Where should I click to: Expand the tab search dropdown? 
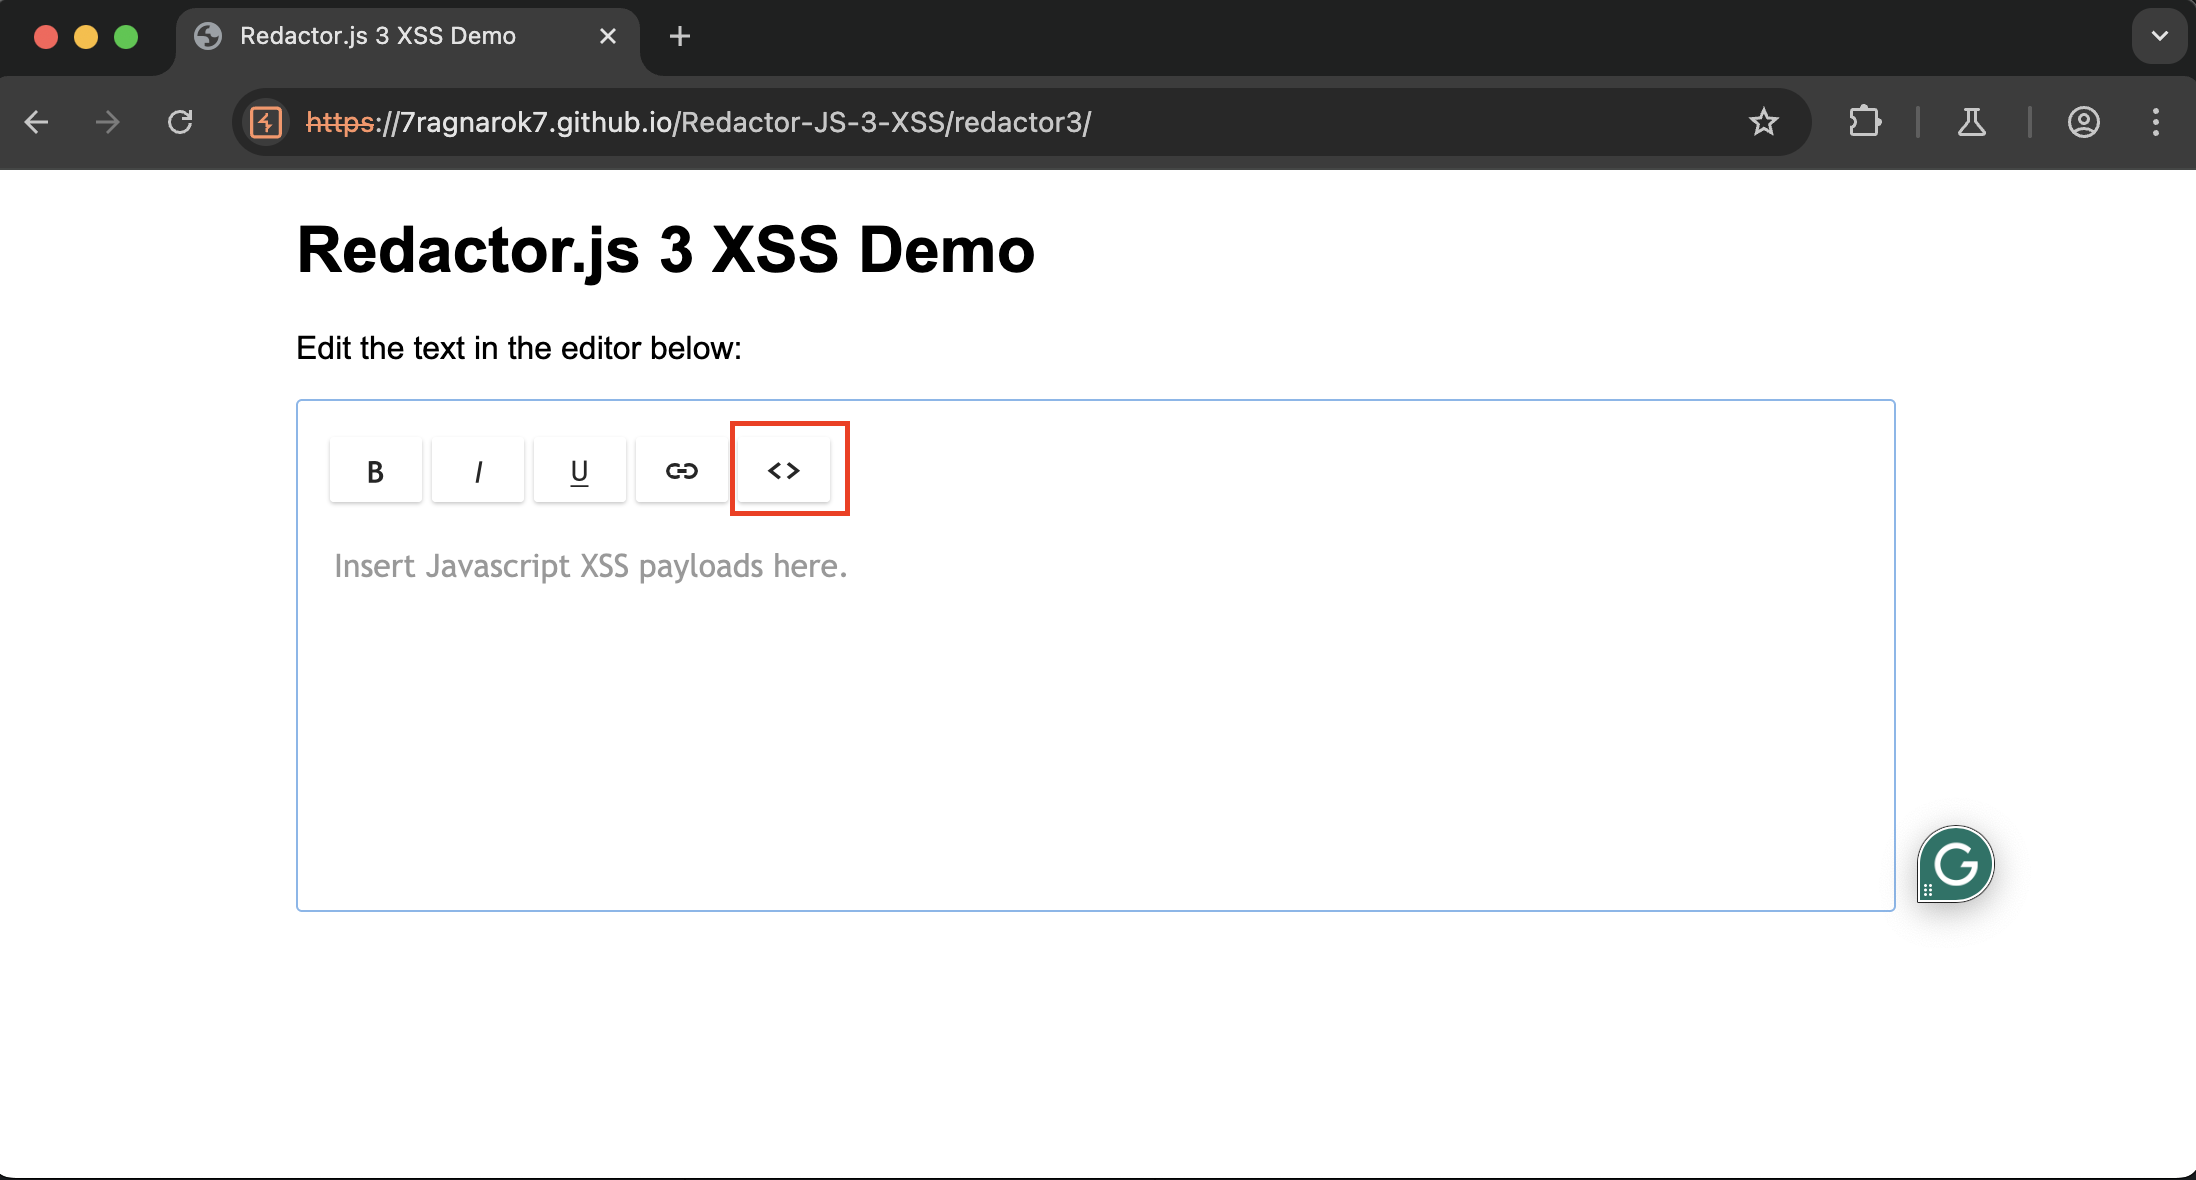pyautogui.click(x=2160, y=37)
